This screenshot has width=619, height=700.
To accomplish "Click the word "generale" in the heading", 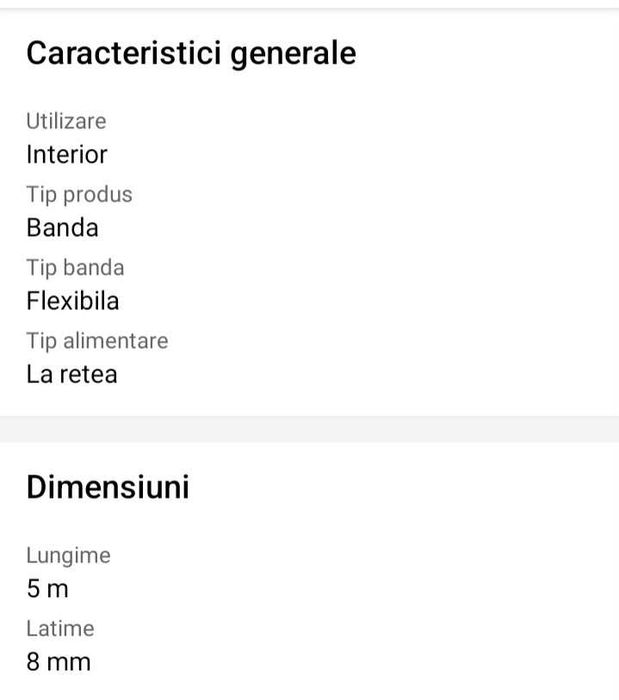I will 294,54.
